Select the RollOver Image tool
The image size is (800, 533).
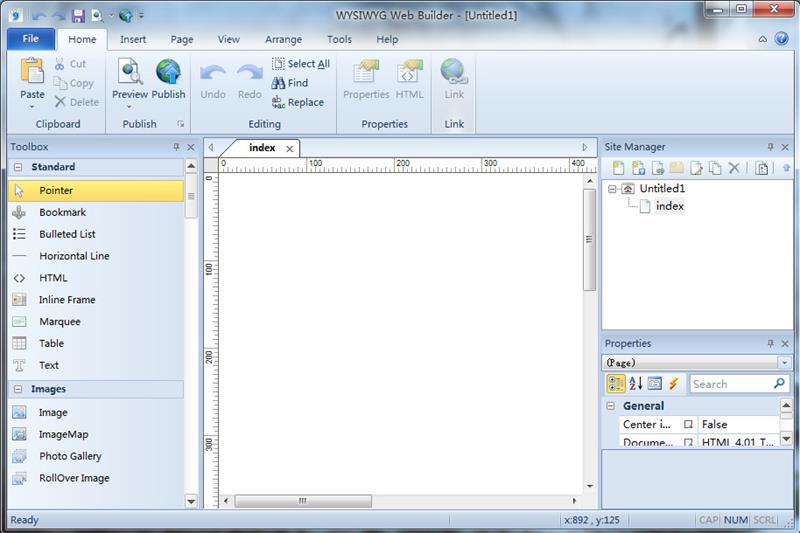(x=96, y=478)
